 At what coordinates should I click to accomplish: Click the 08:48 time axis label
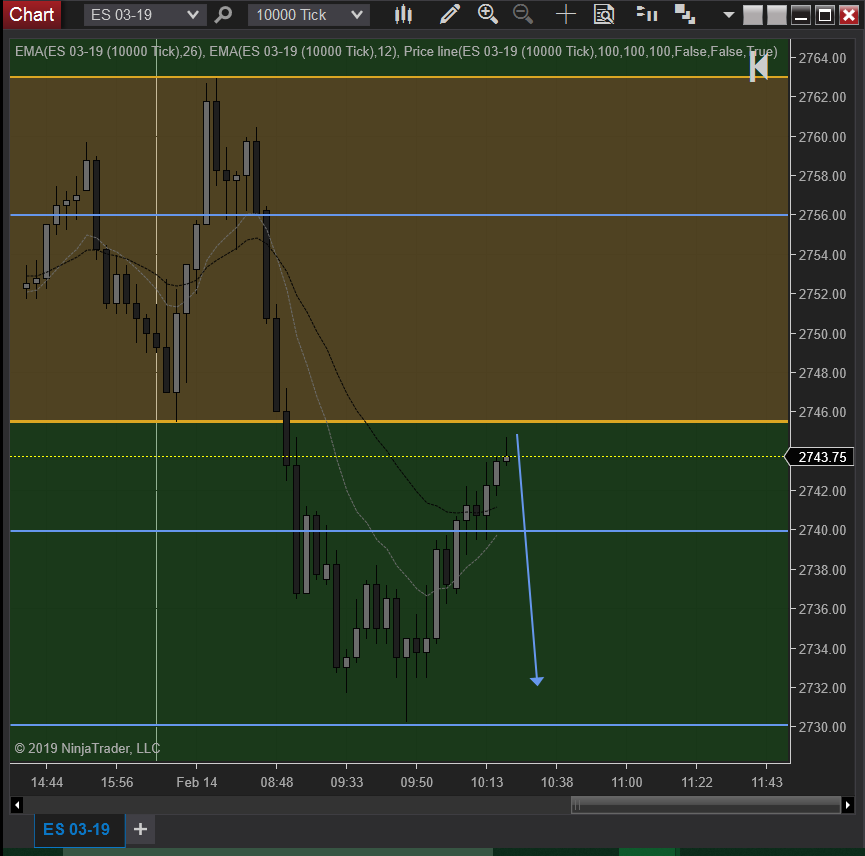point(276,782)
